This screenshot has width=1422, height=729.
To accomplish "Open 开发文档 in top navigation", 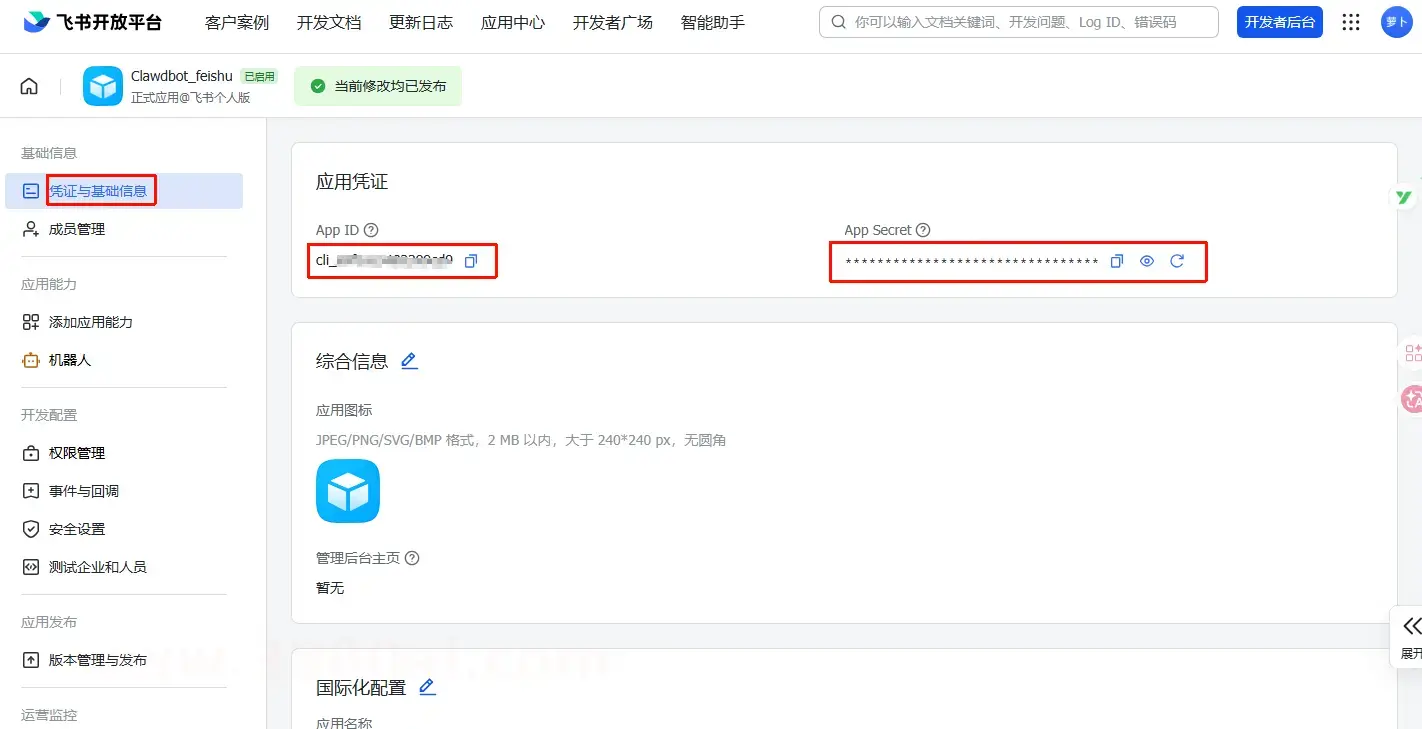I will pyautogui.click(x=329, y=22).
